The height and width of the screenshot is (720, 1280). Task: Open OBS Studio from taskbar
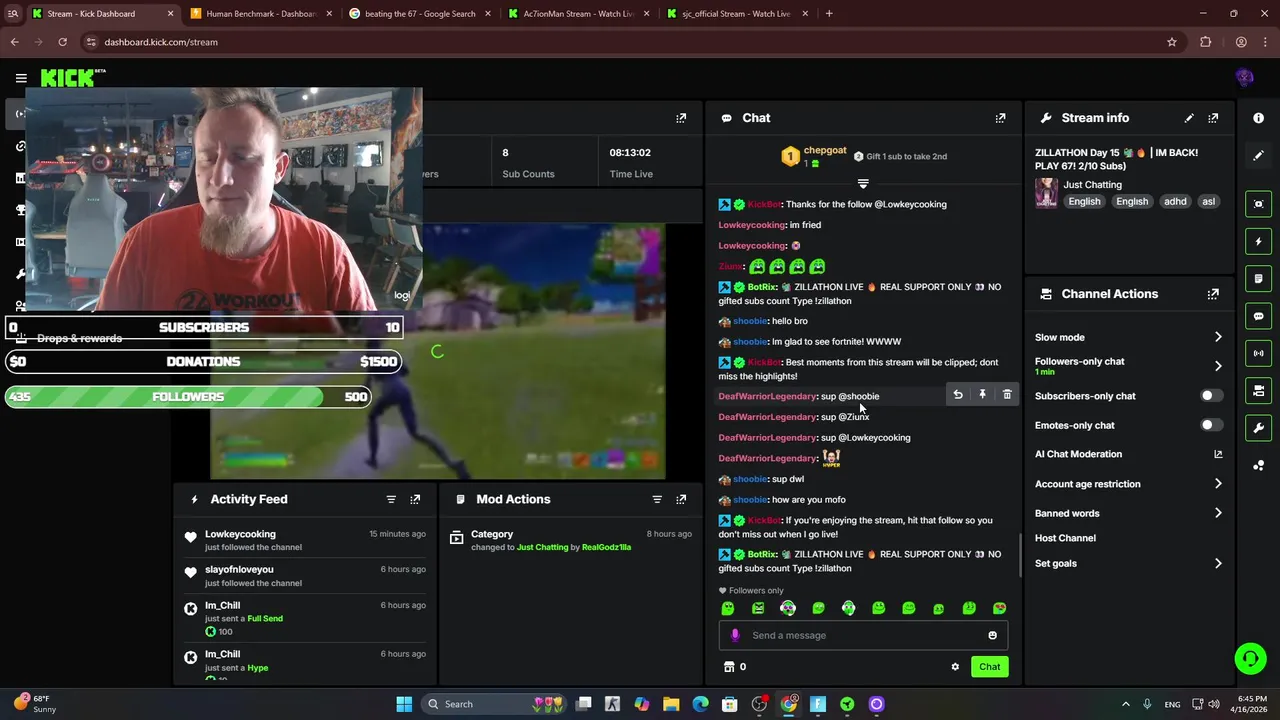click(x=759, y=704)
